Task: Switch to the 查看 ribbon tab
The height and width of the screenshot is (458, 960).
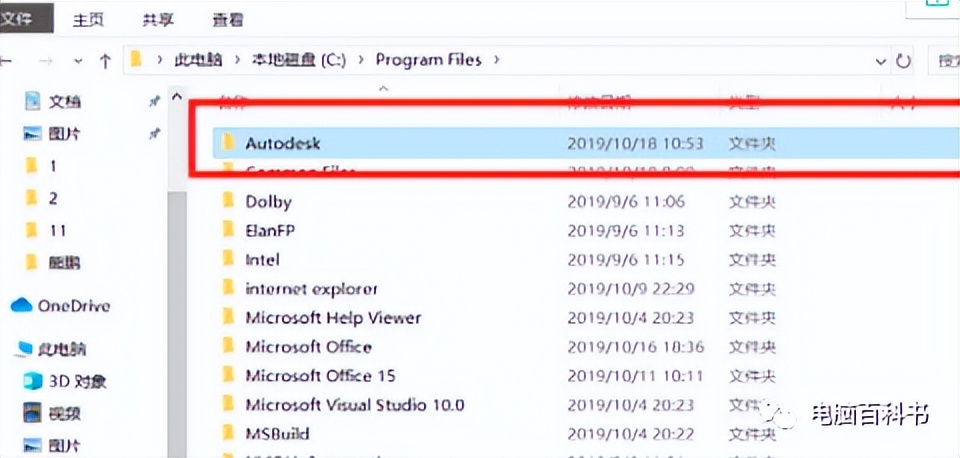Action: [x=227, y=18]
